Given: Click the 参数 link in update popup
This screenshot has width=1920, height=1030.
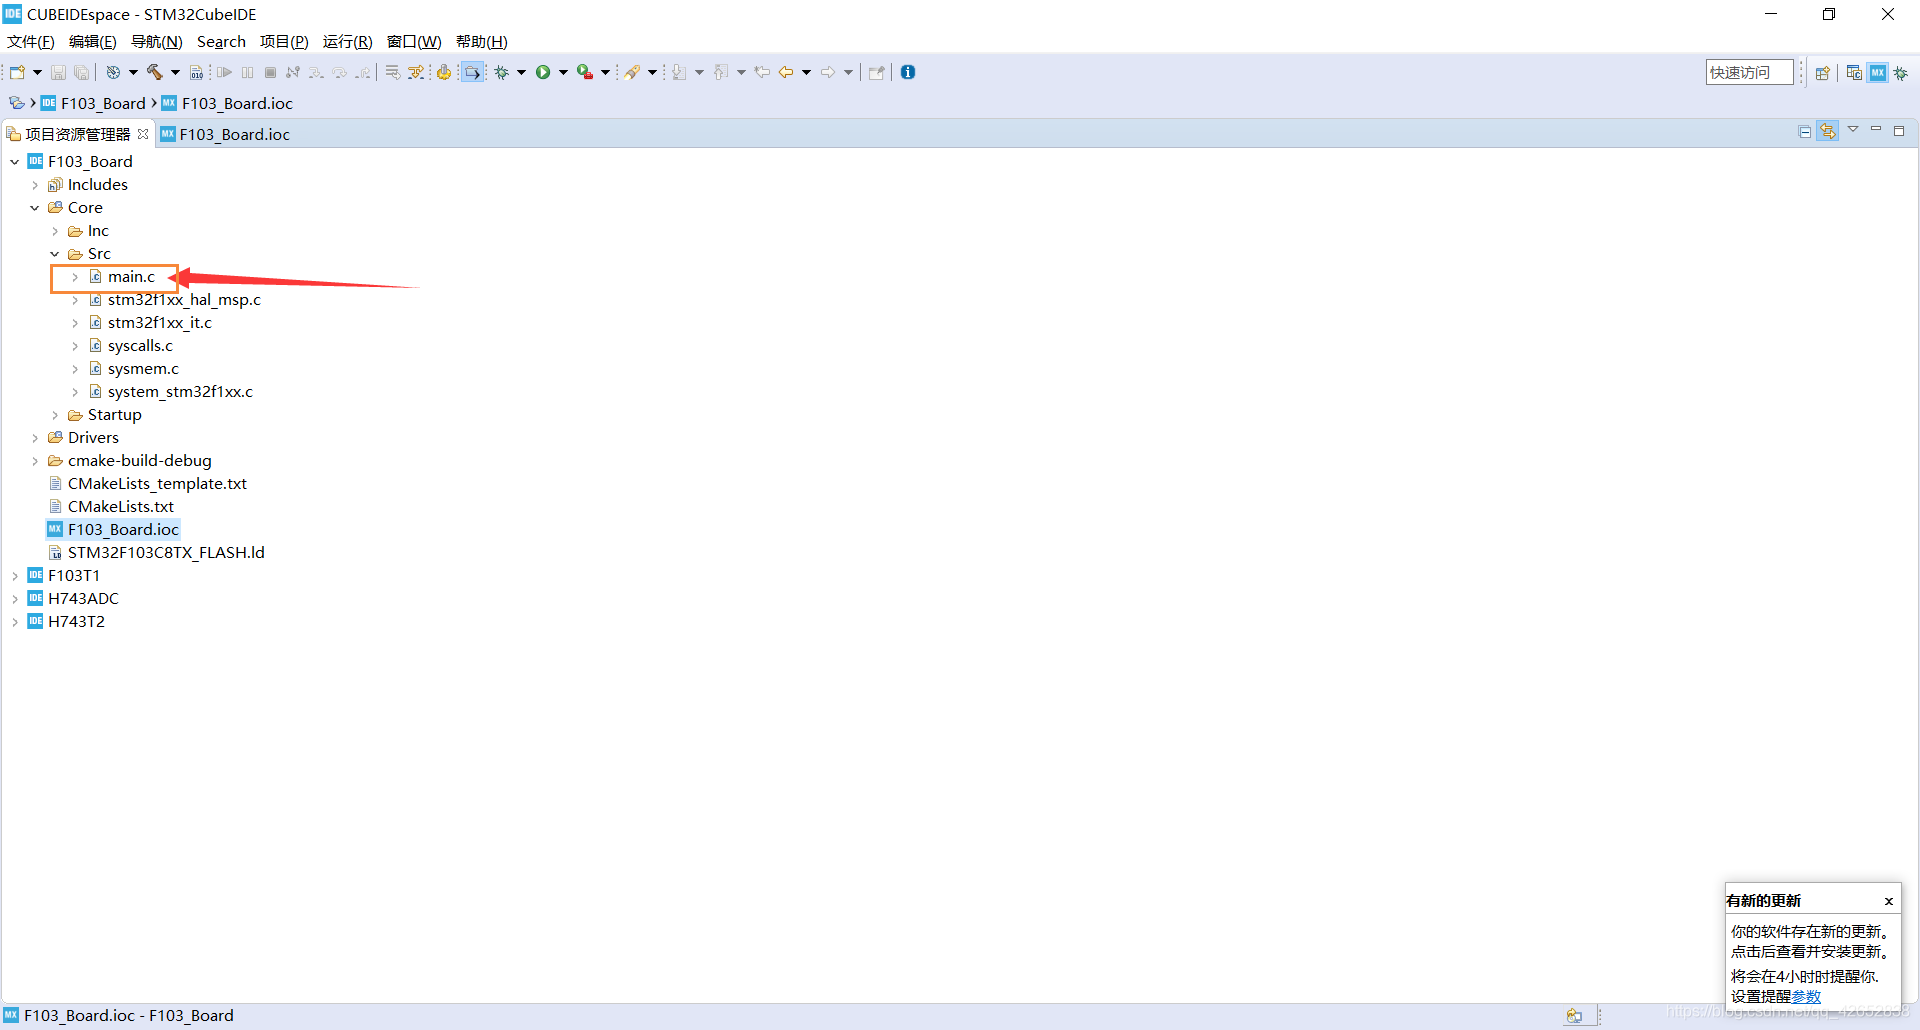Looking at the screenshot, I should (x=1806, y=997).
